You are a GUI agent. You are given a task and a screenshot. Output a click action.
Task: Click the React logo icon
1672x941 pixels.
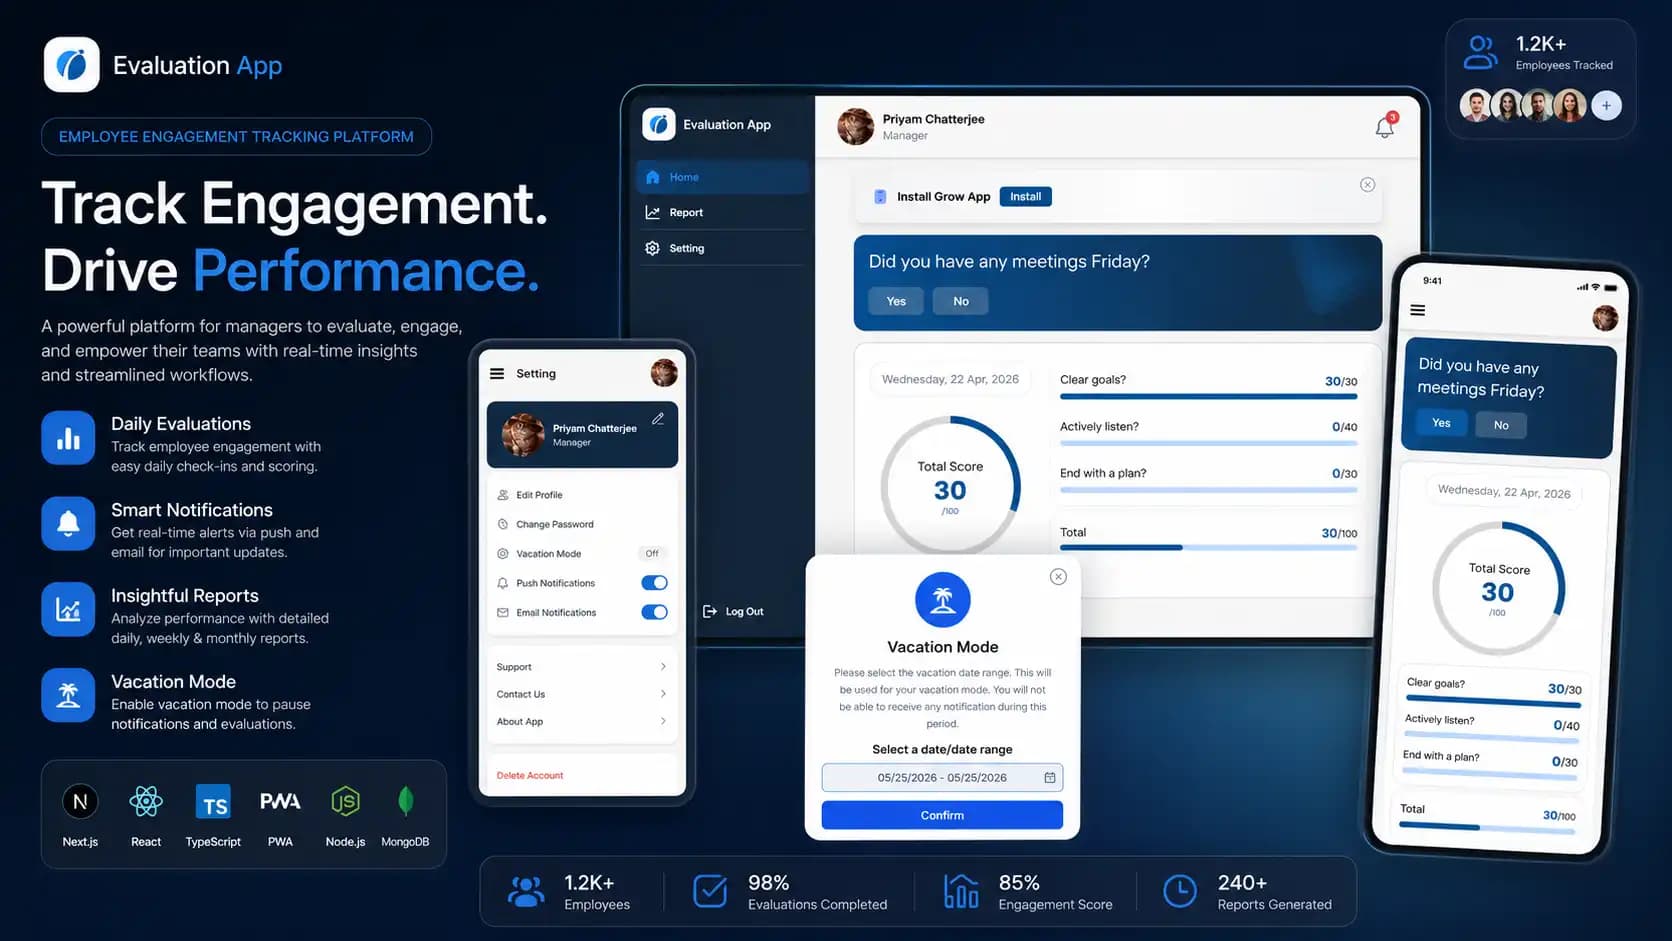click(146, 801)
